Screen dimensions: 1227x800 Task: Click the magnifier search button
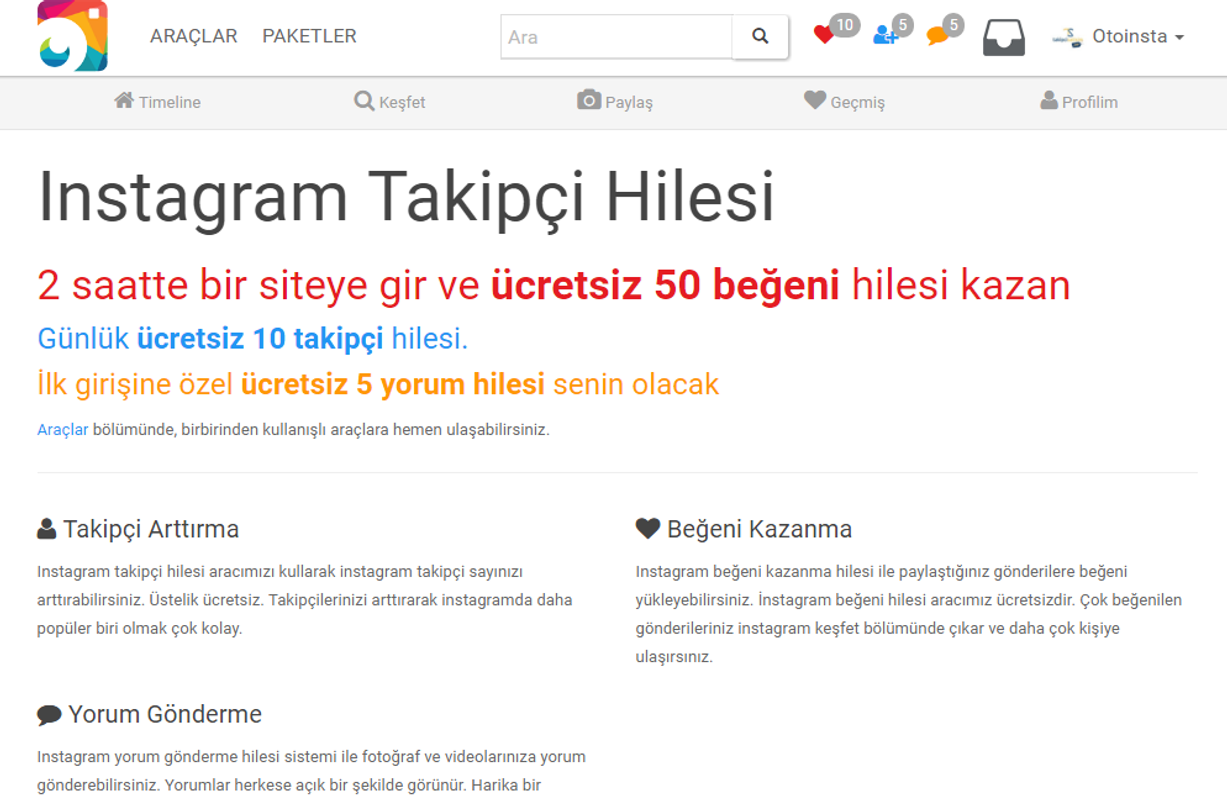(x=761, y=37)
